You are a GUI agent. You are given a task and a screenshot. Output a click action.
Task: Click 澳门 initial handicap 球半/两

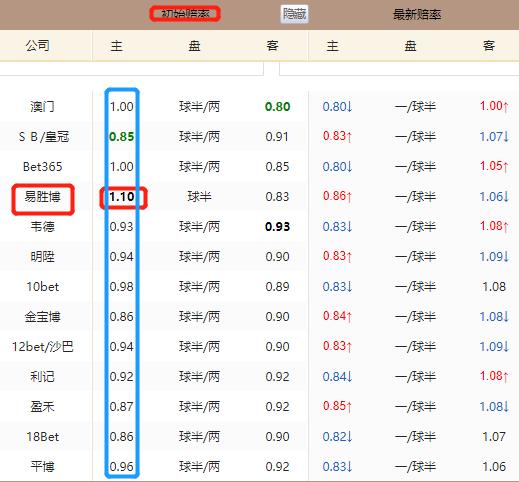pyautogui.click(x=199, y=107)
